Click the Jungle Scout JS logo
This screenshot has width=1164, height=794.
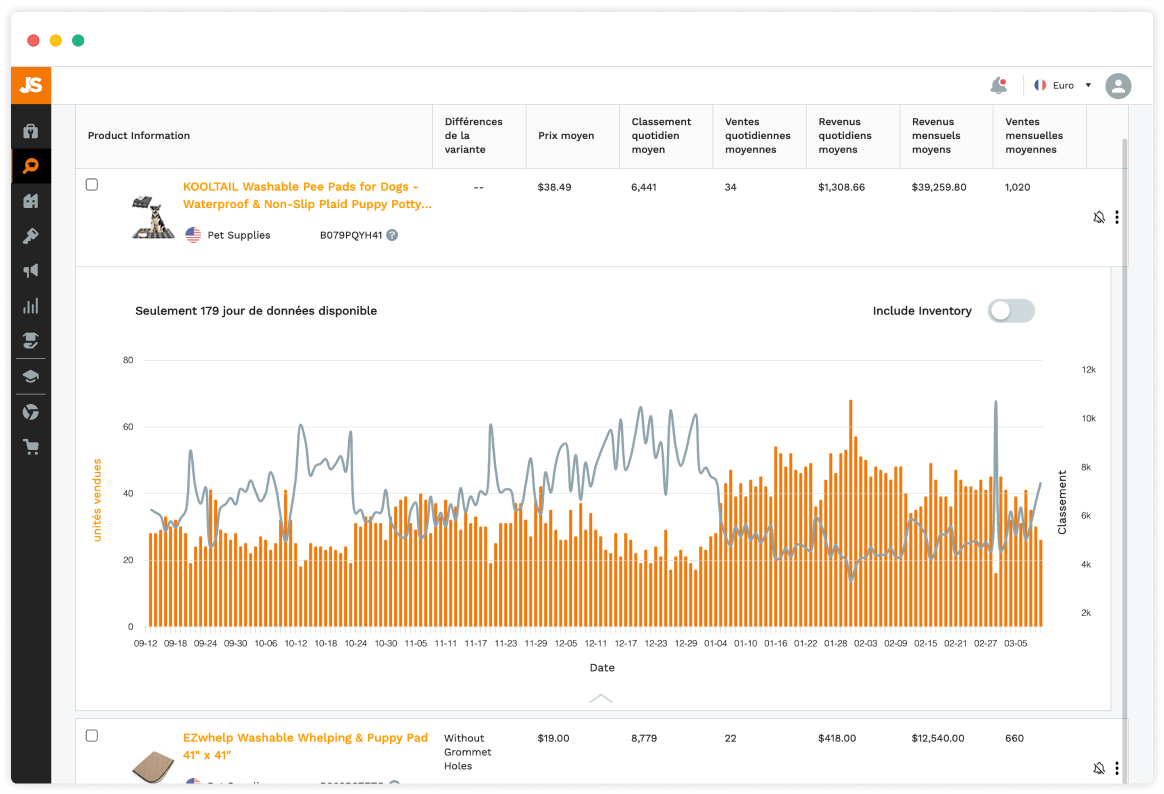point(30,85)
